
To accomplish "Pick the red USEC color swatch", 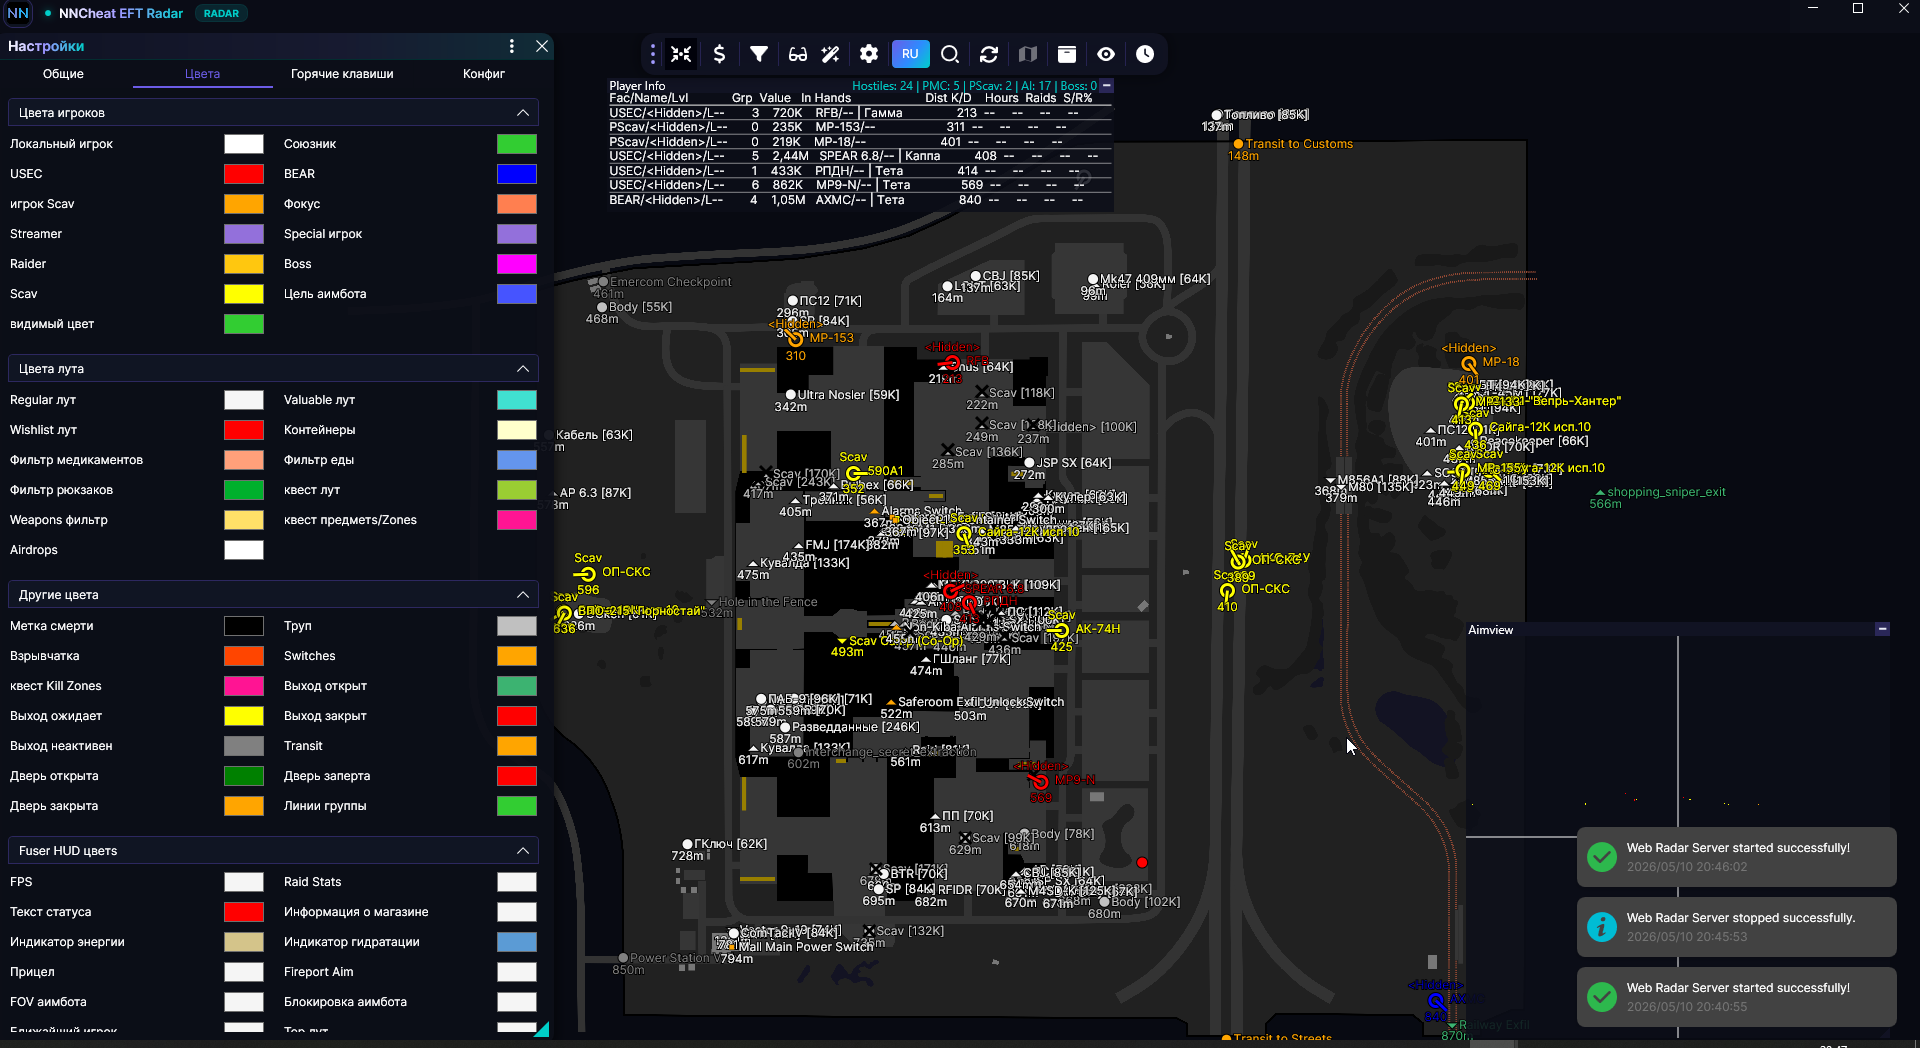I will coord(244,174).
